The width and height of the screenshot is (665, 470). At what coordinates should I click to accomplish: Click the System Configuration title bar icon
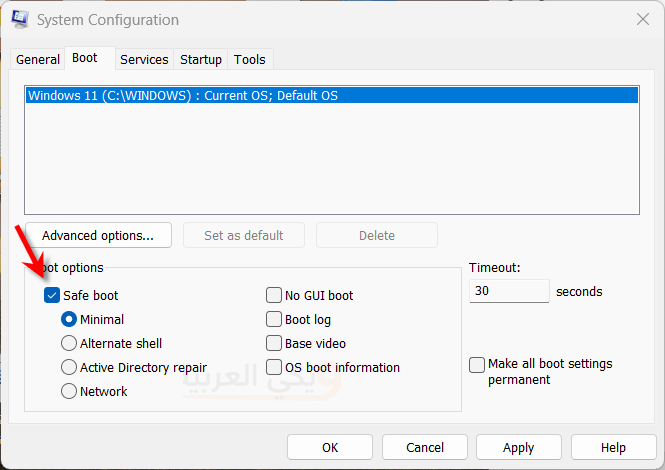click(20, 19)
